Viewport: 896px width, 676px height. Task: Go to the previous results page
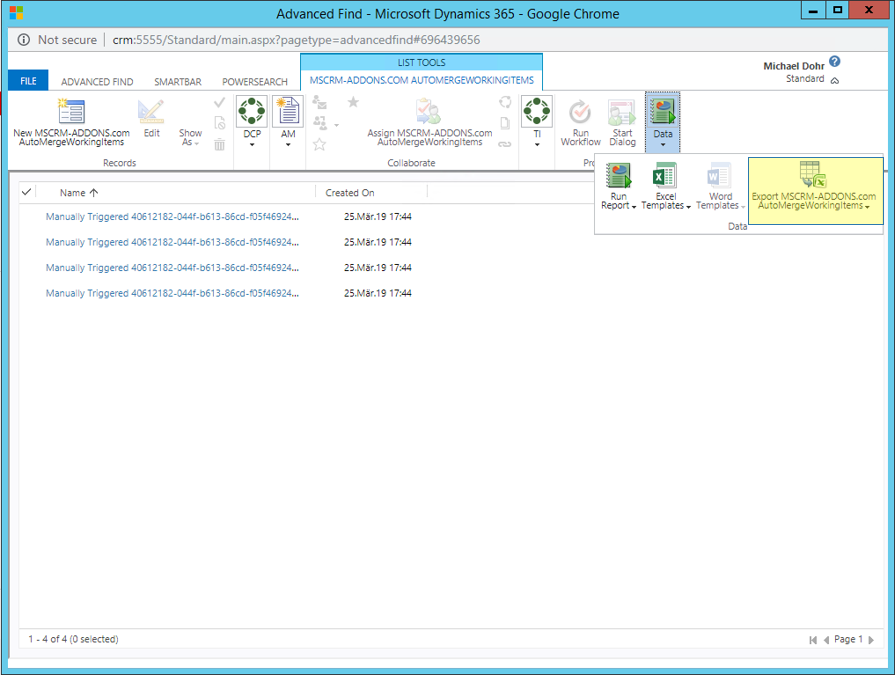coord(826,640)
